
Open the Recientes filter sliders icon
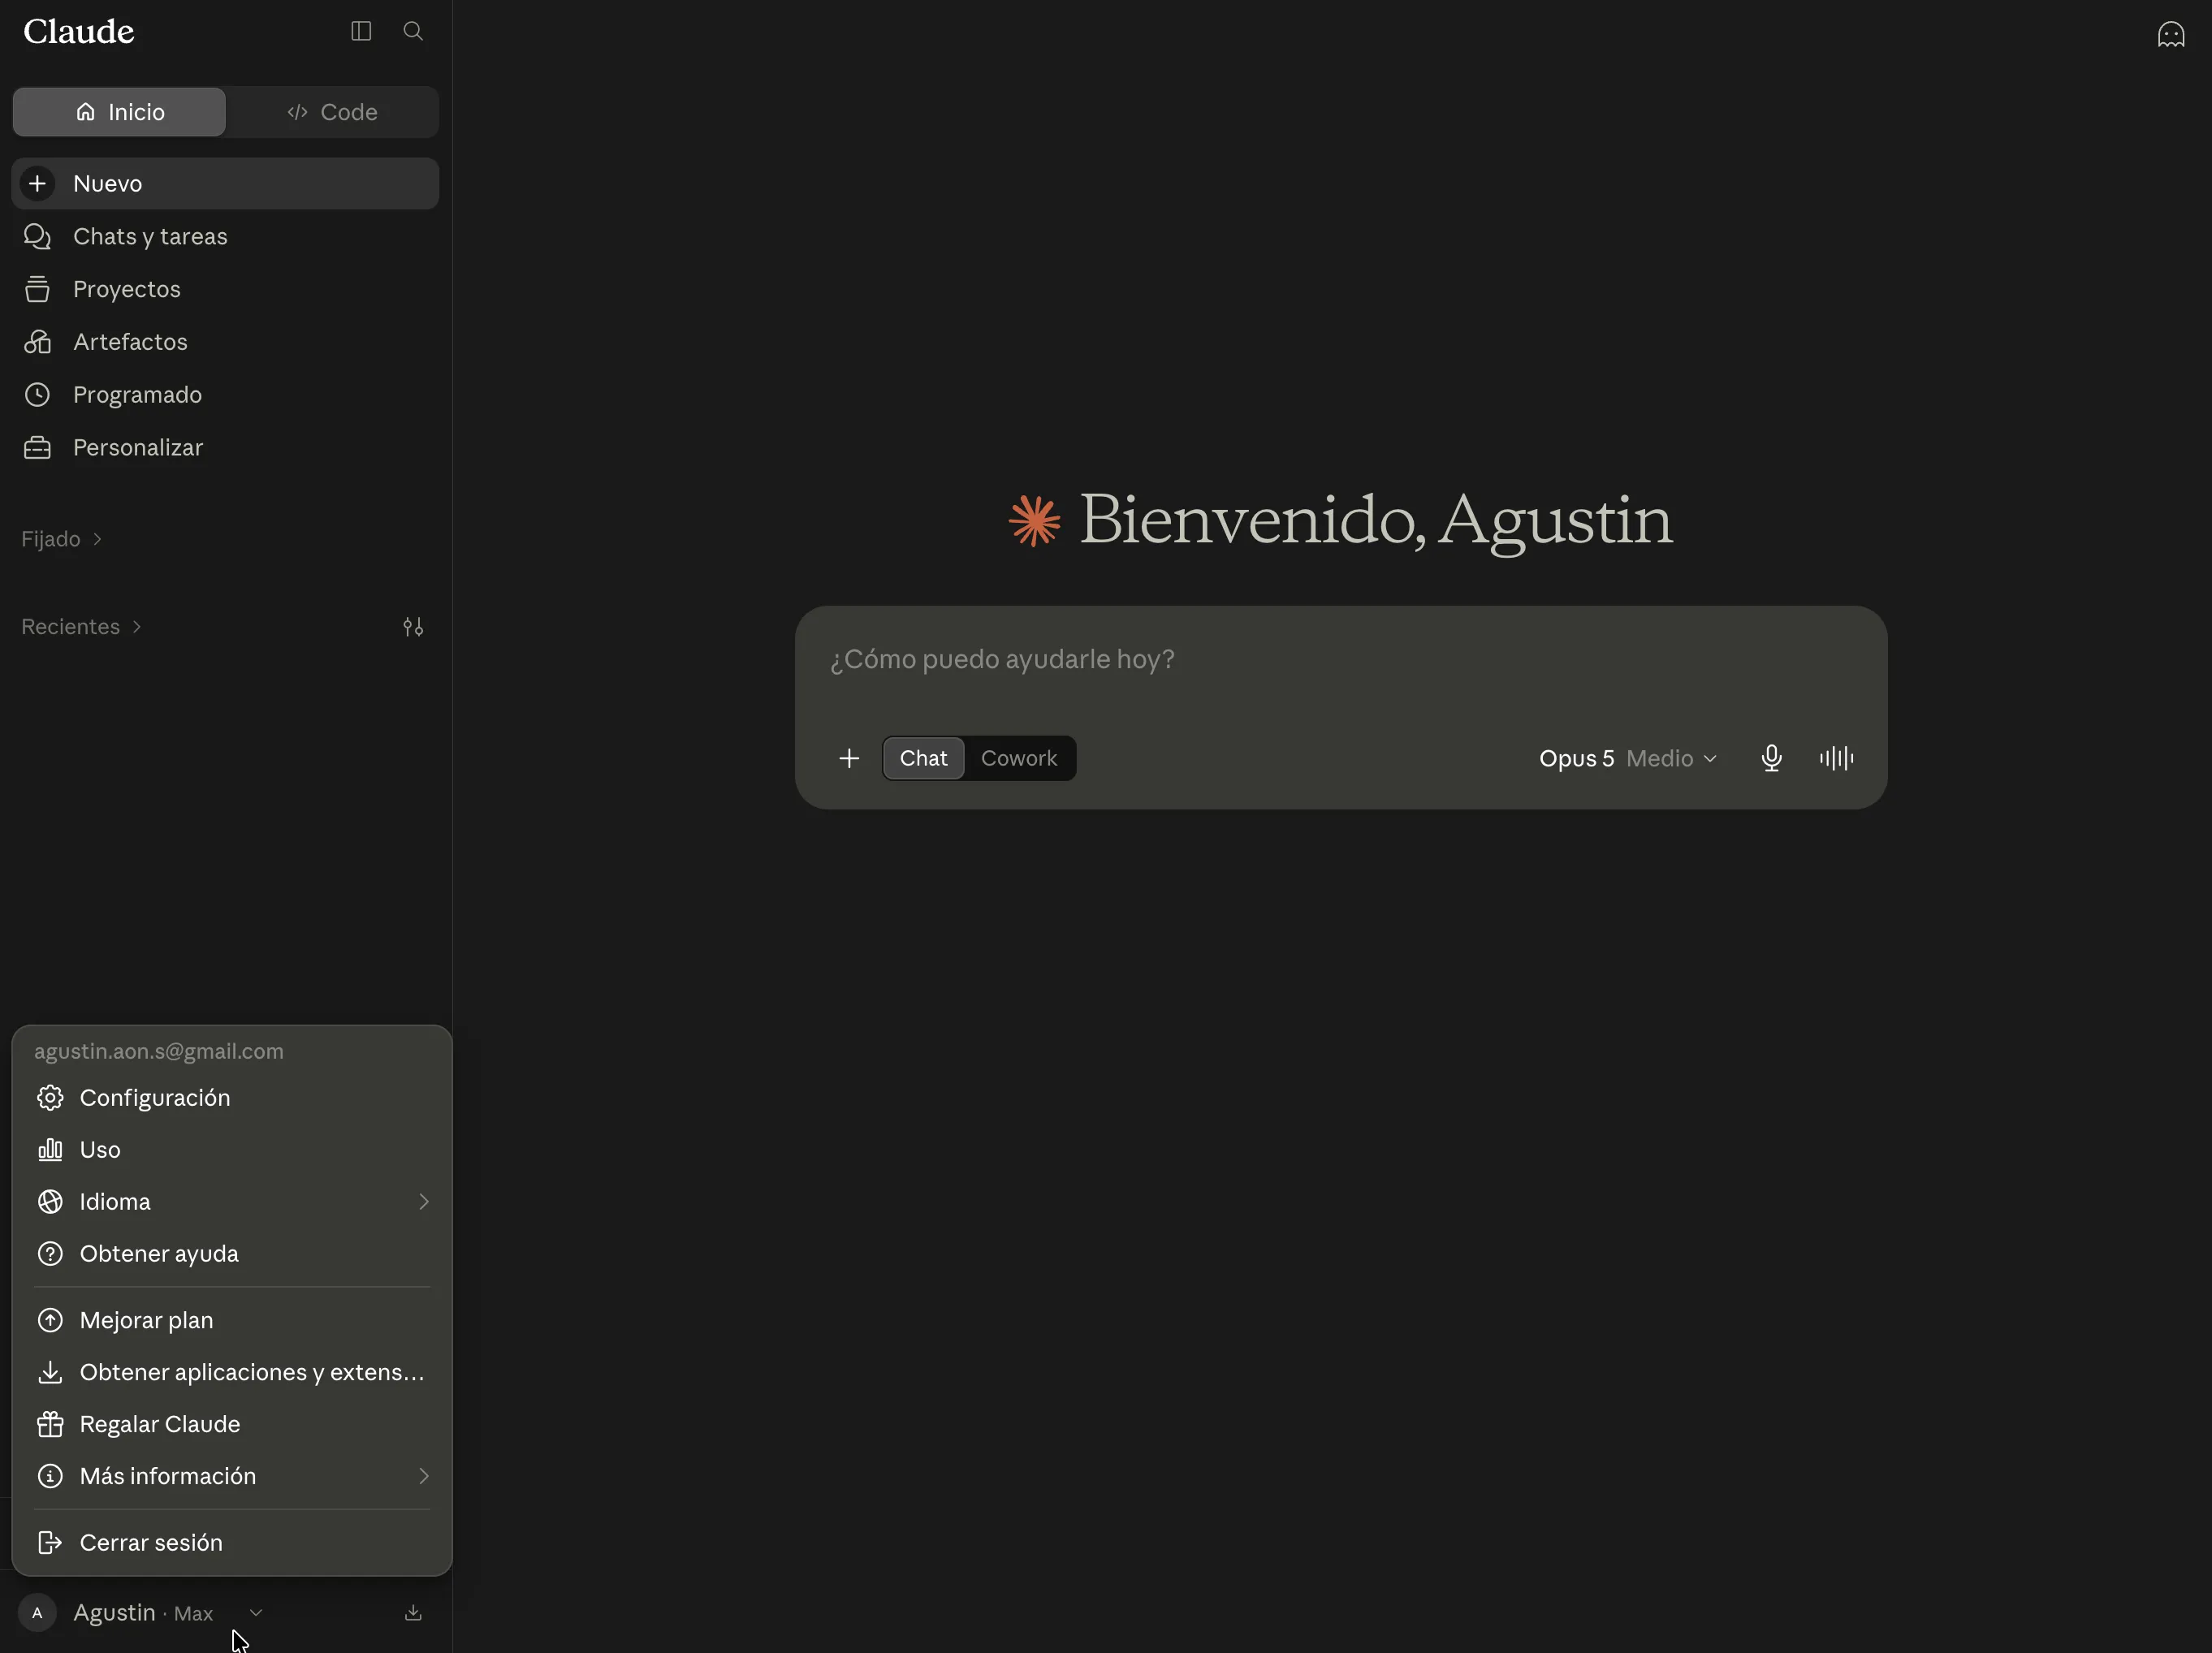[413, 627]
